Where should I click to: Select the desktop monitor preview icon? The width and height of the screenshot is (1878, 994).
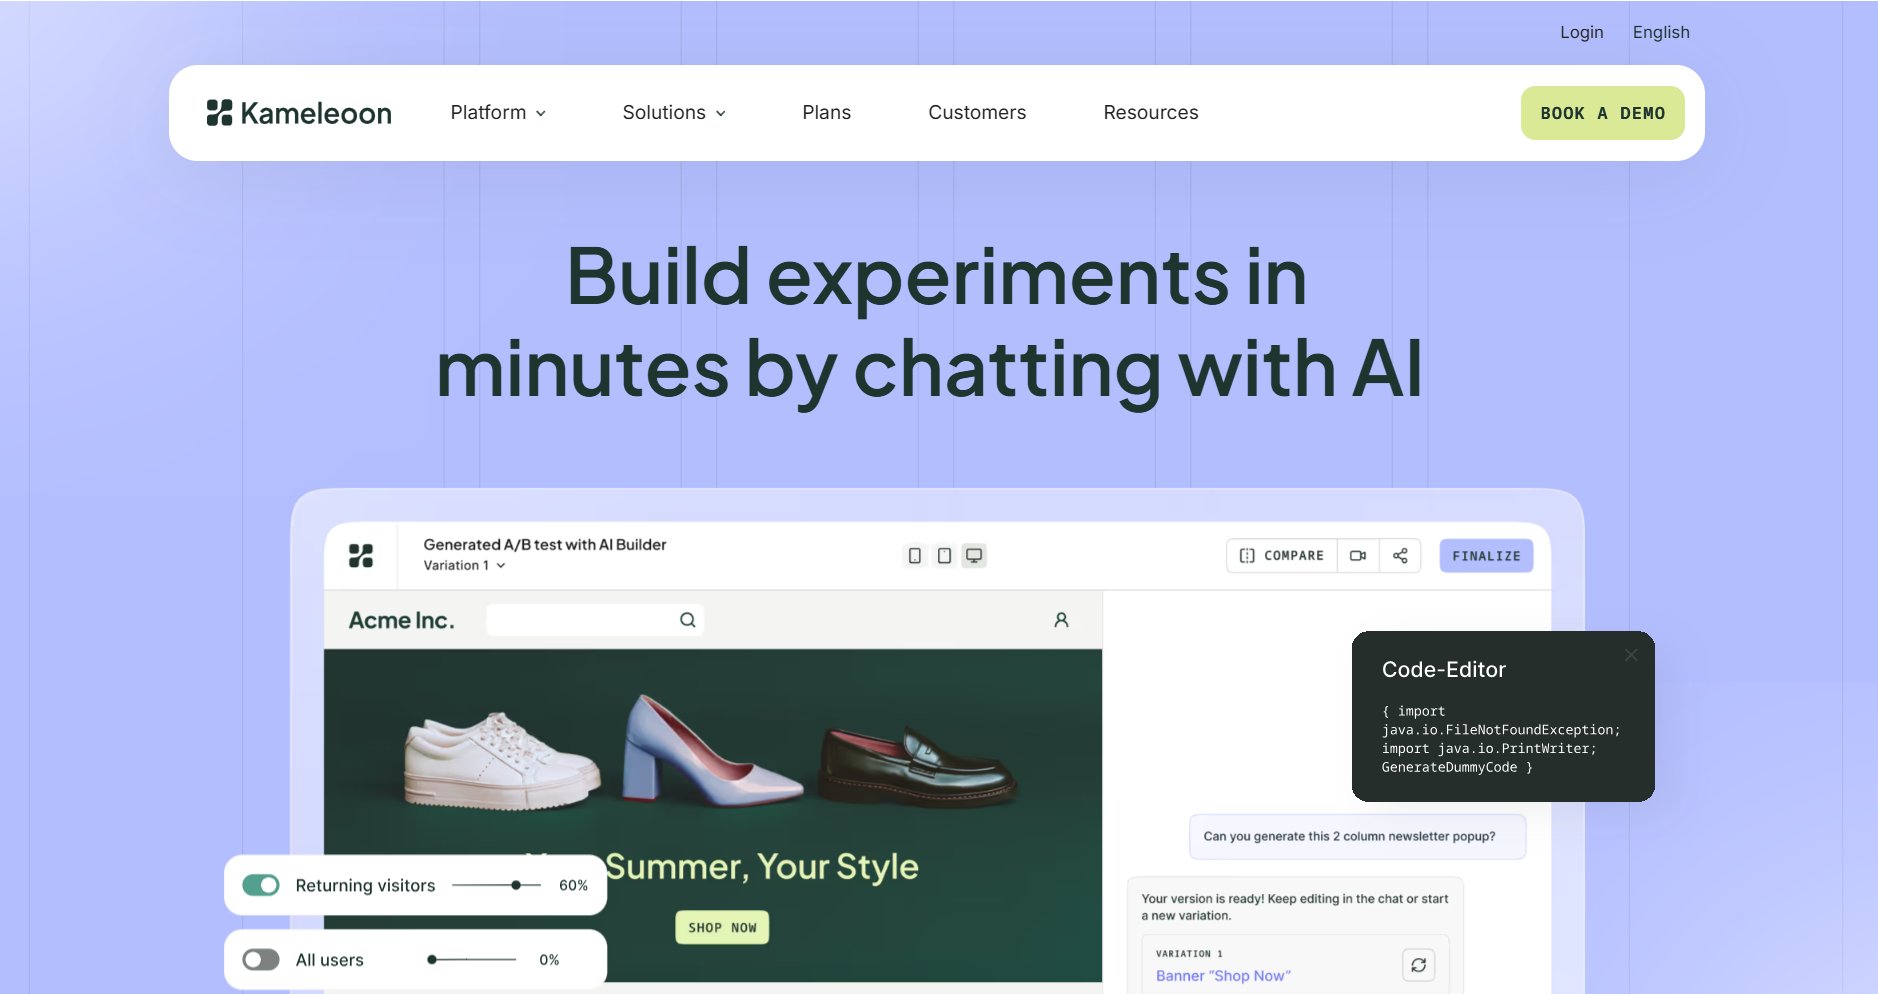[974, 556]
